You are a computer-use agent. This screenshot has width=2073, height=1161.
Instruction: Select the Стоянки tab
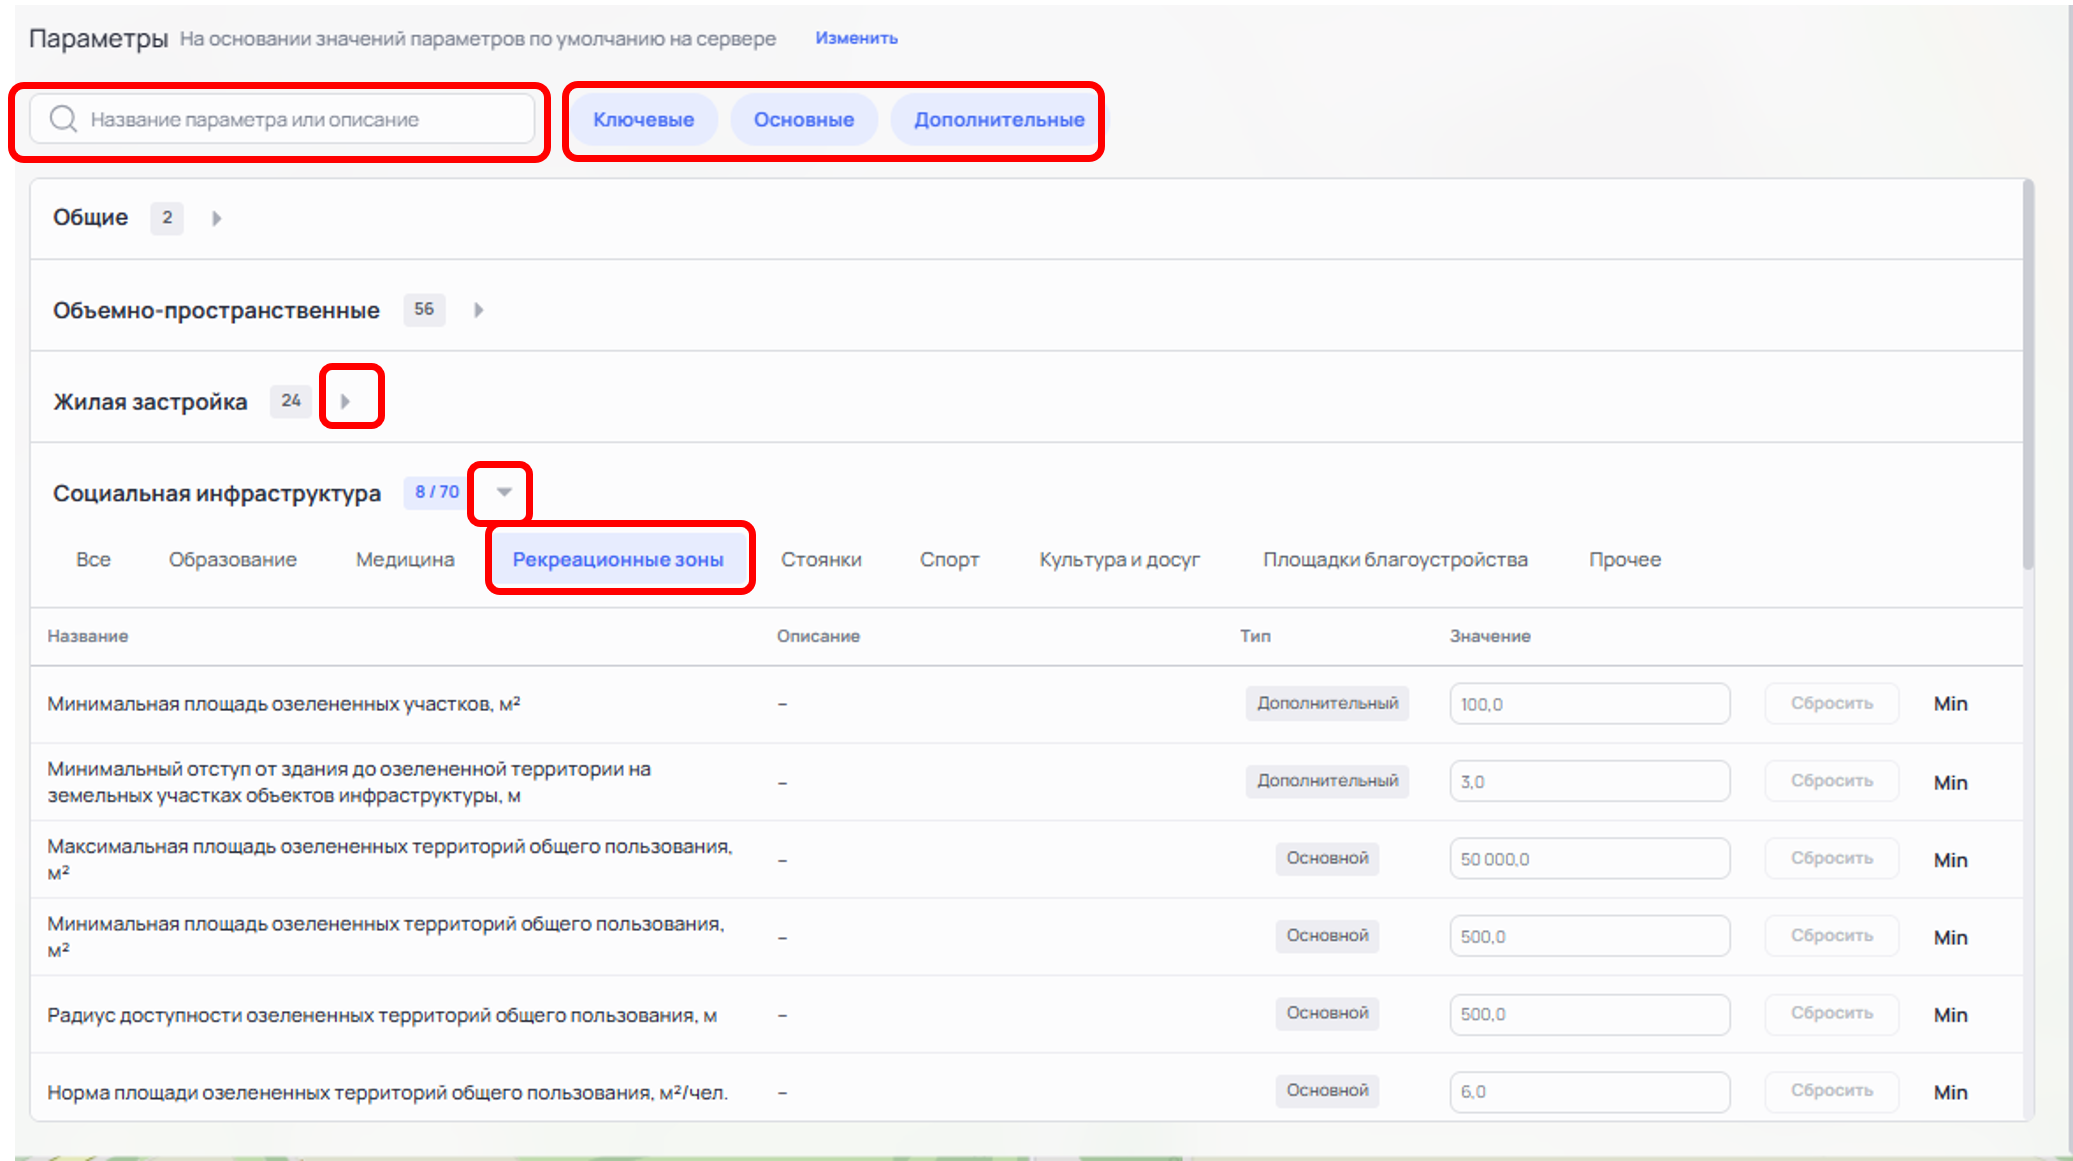[821, 560]
